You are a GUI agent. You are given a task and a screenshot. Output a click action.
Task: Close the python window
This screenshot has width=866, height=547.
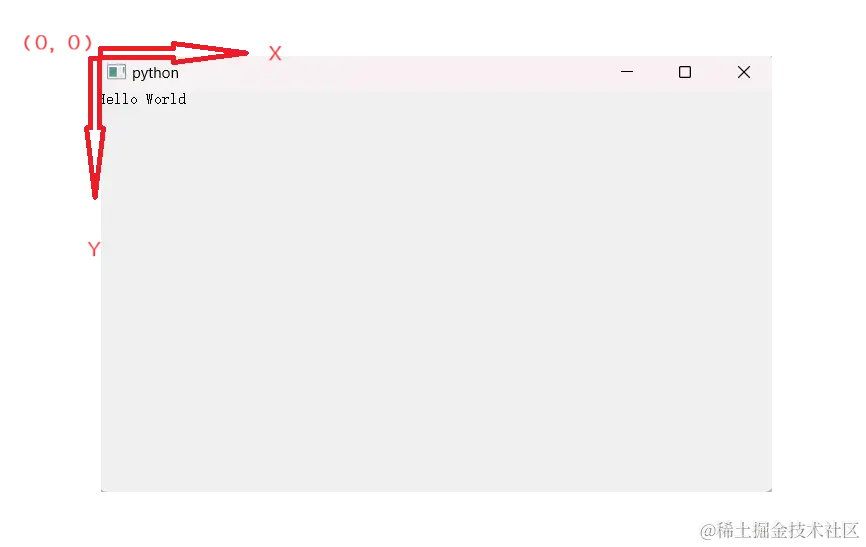[x=744, y=72]
